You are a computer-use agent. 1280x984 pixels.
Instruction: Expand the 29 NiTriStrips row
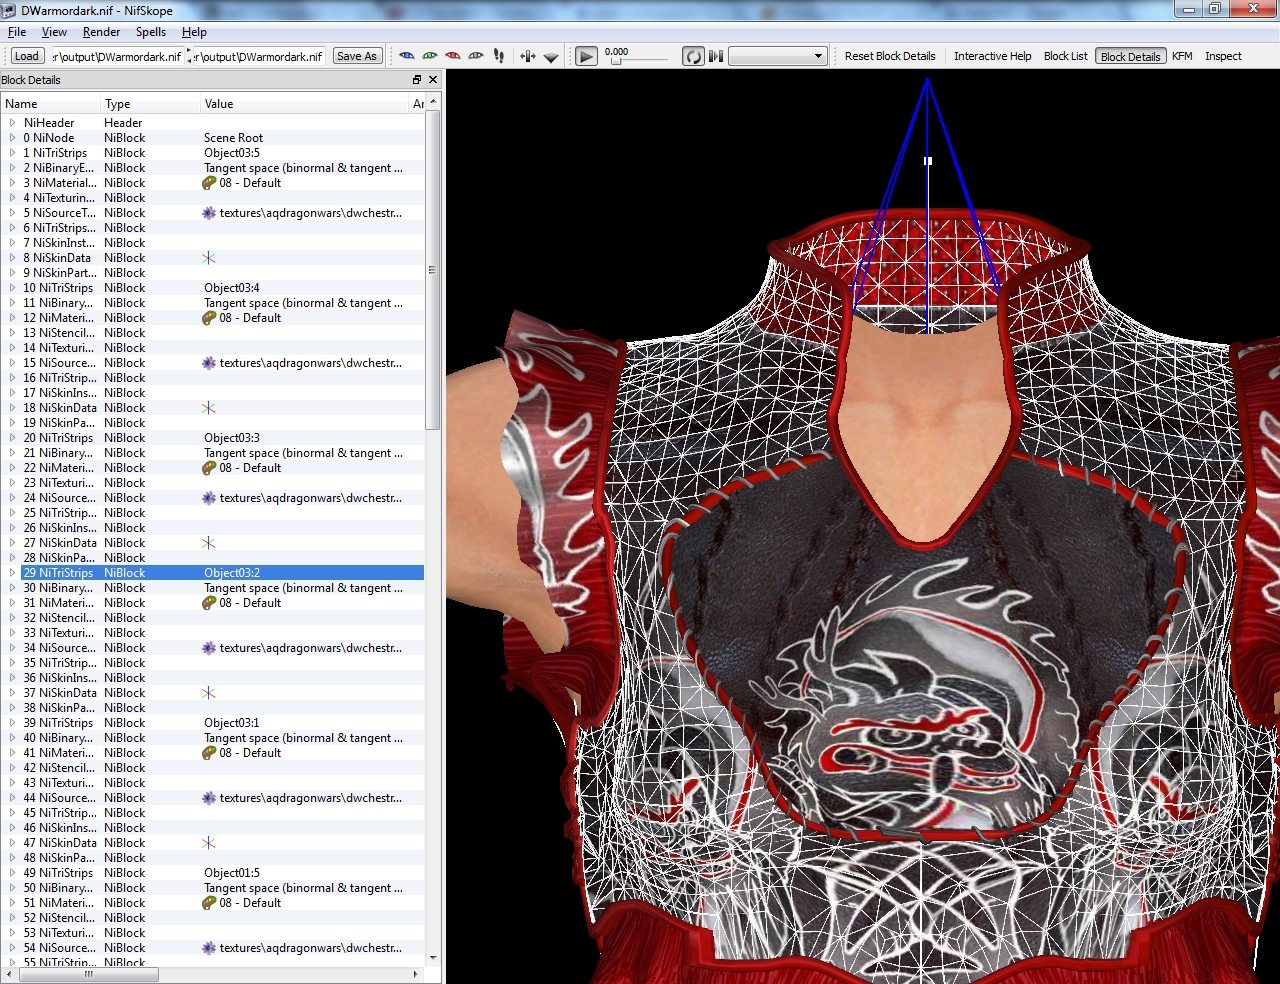(x=12, y=573)
